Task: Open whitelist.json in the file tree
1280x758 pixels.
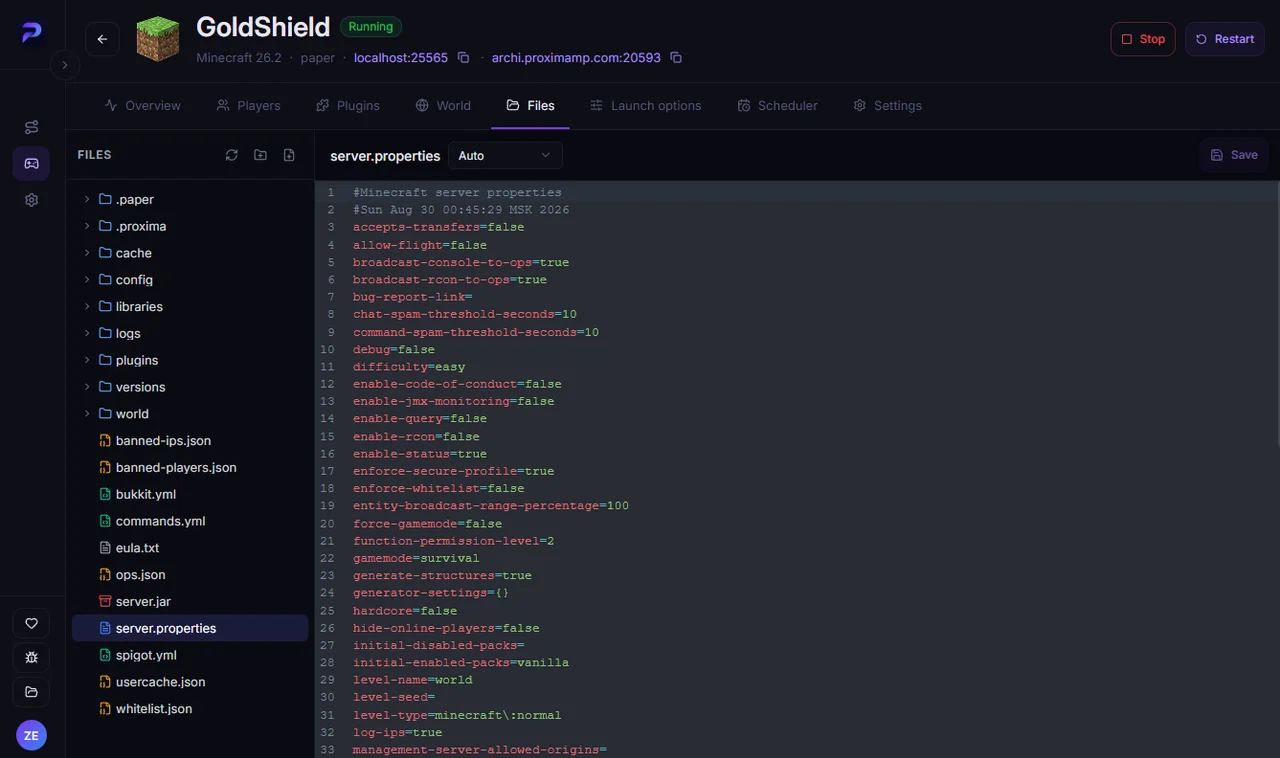Action: (190, 709)
